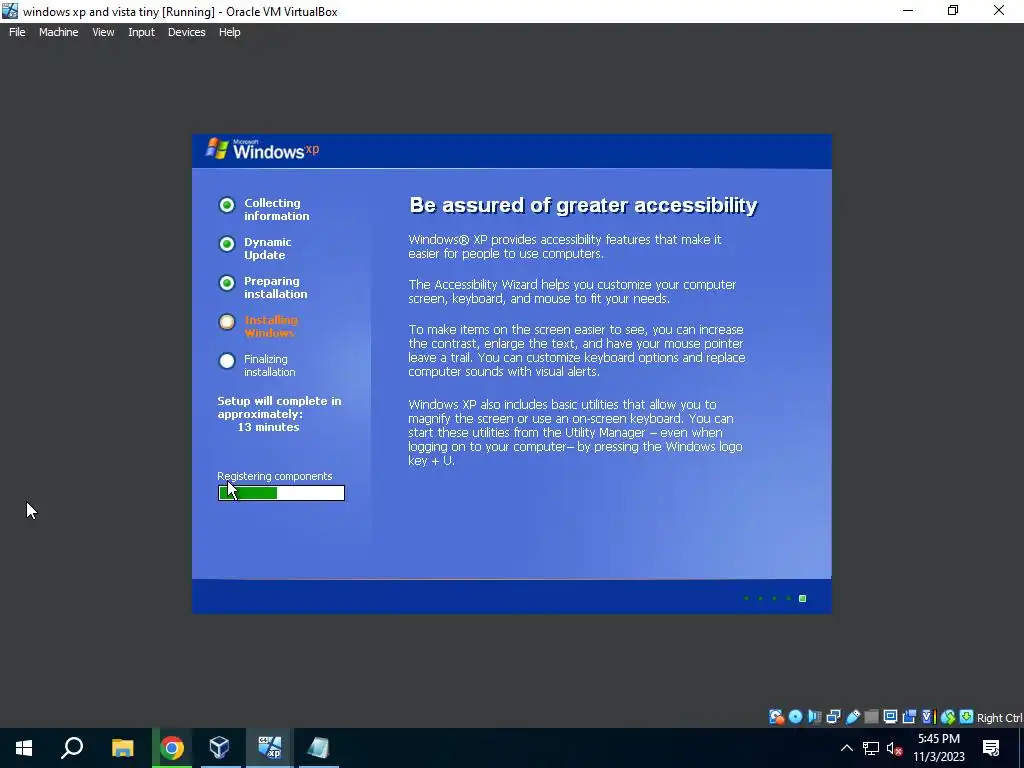The width and height of the screenshot is (1024, 768).
Task: Click the Preparing installation step indicator
Action: click(227, 283)
